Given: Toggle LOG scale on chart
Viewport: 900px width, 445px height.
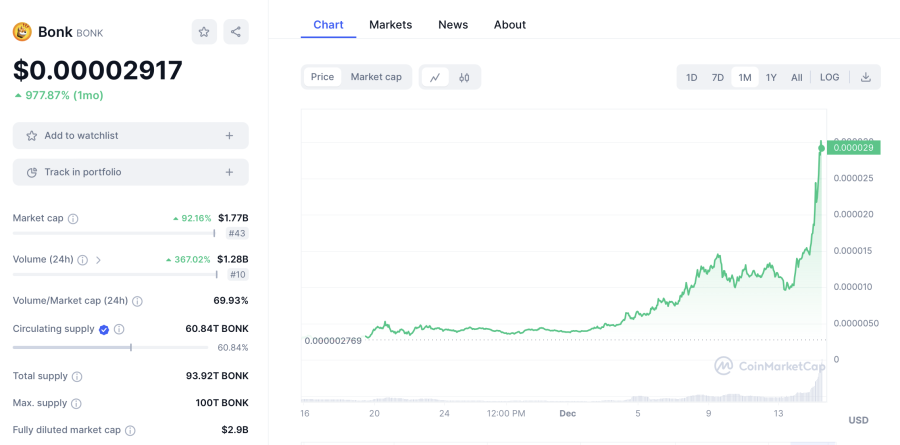Looking at the screenshot, I should (829, 78).
